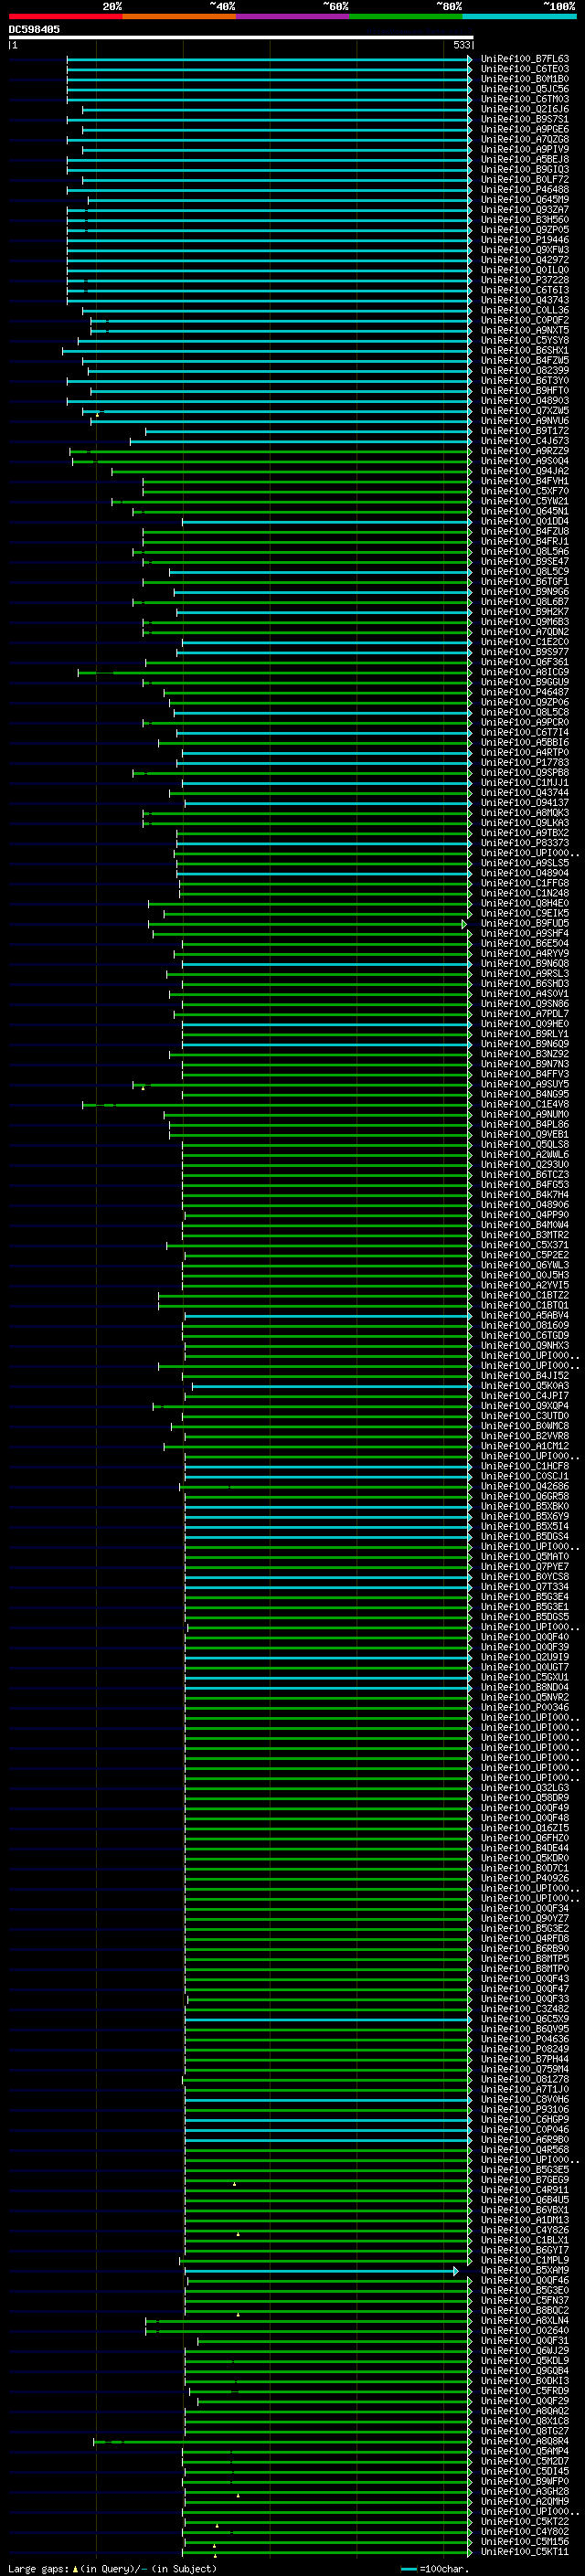Image resolution: width=585 pixels, height=2576 pixels.
Task: Click UniRef100_Q7T334 hit label
Action: (525, 1586)
